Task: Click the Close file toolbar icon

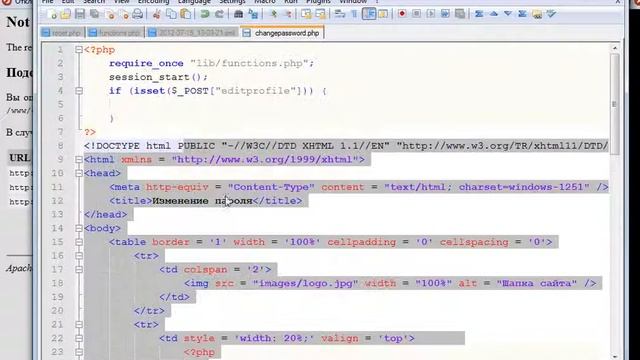Action: tap(109, 14)
